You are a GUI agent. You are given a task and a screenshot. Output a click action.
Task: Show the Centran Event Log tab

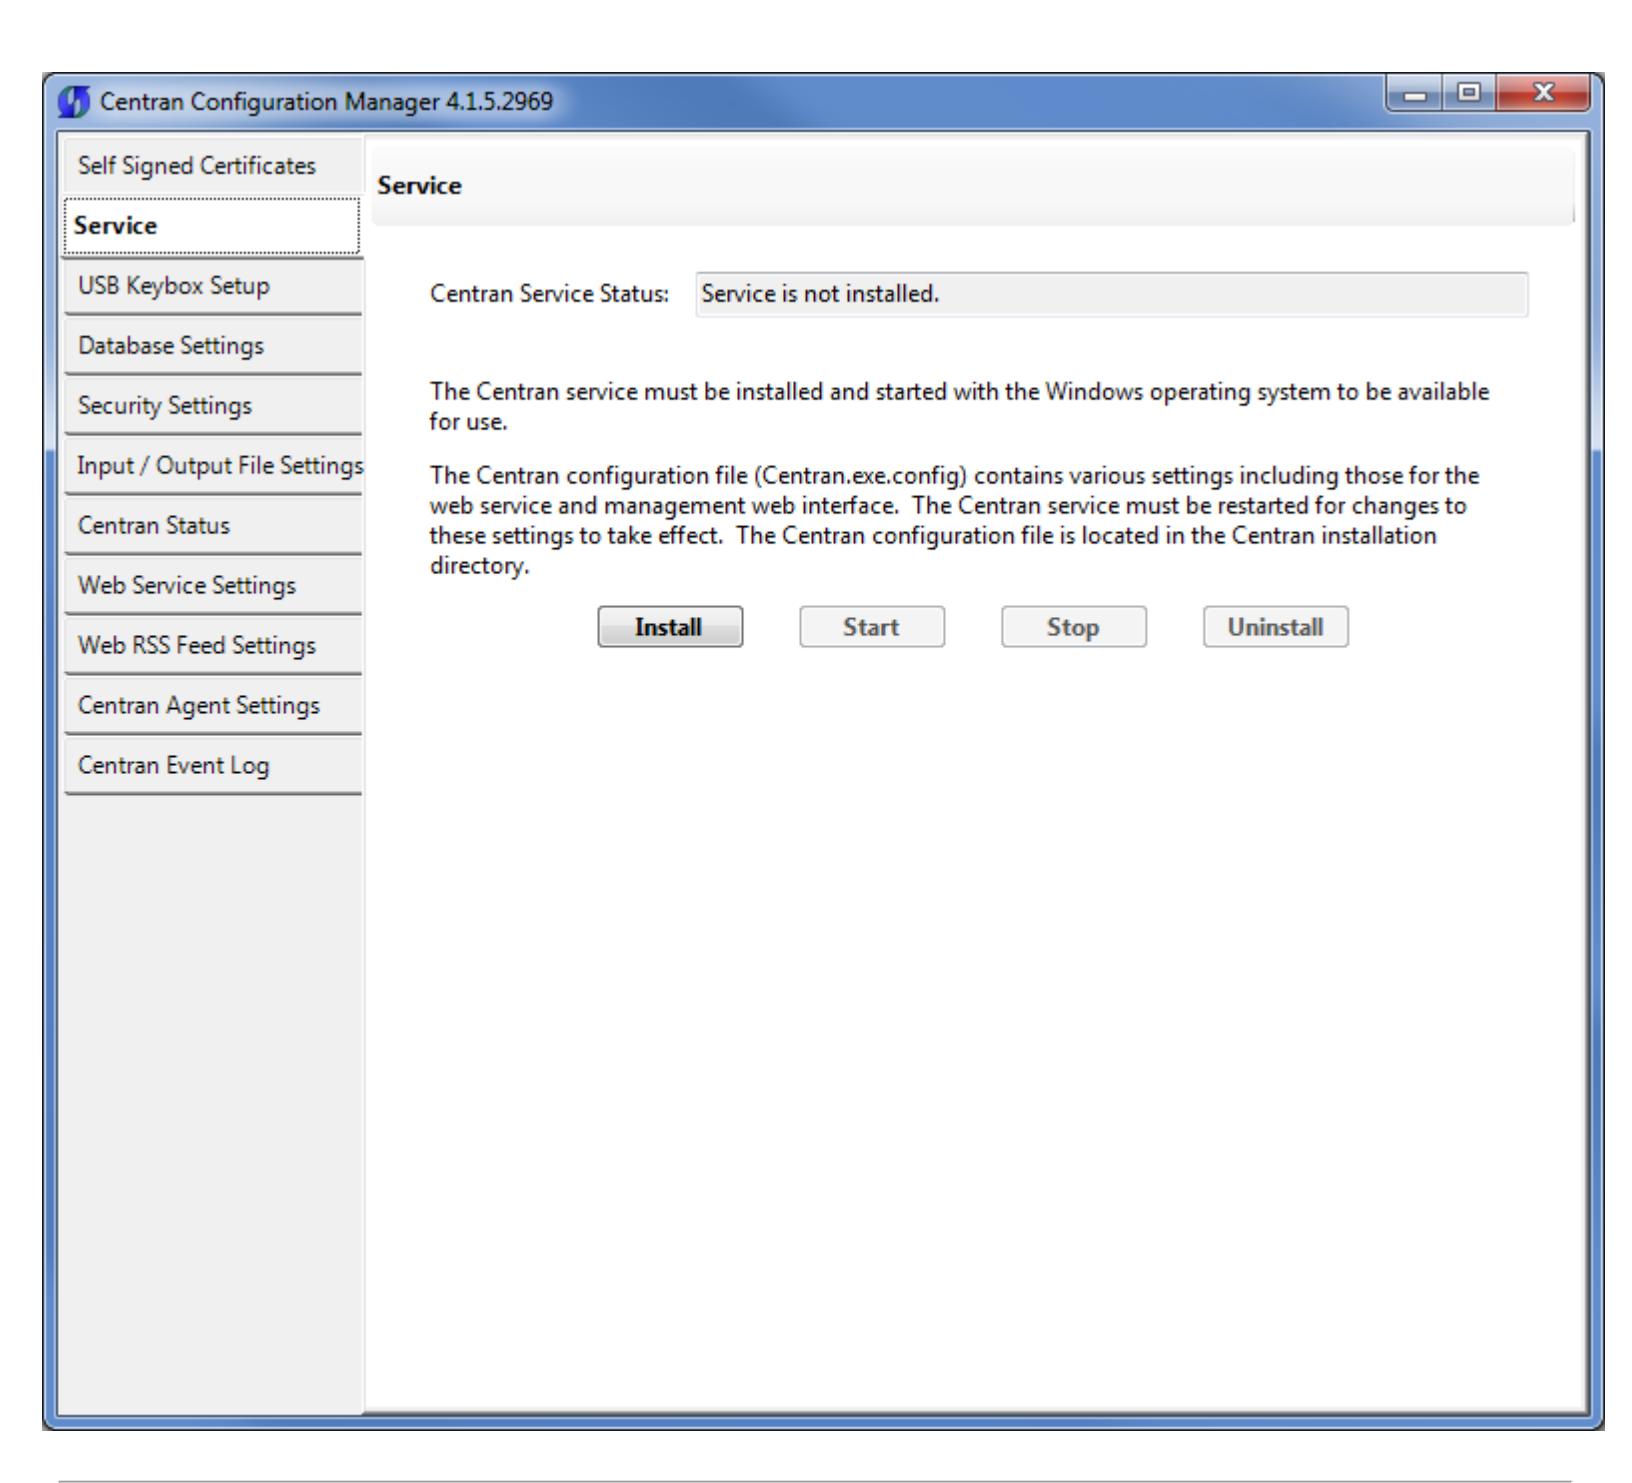click(212, 766)
